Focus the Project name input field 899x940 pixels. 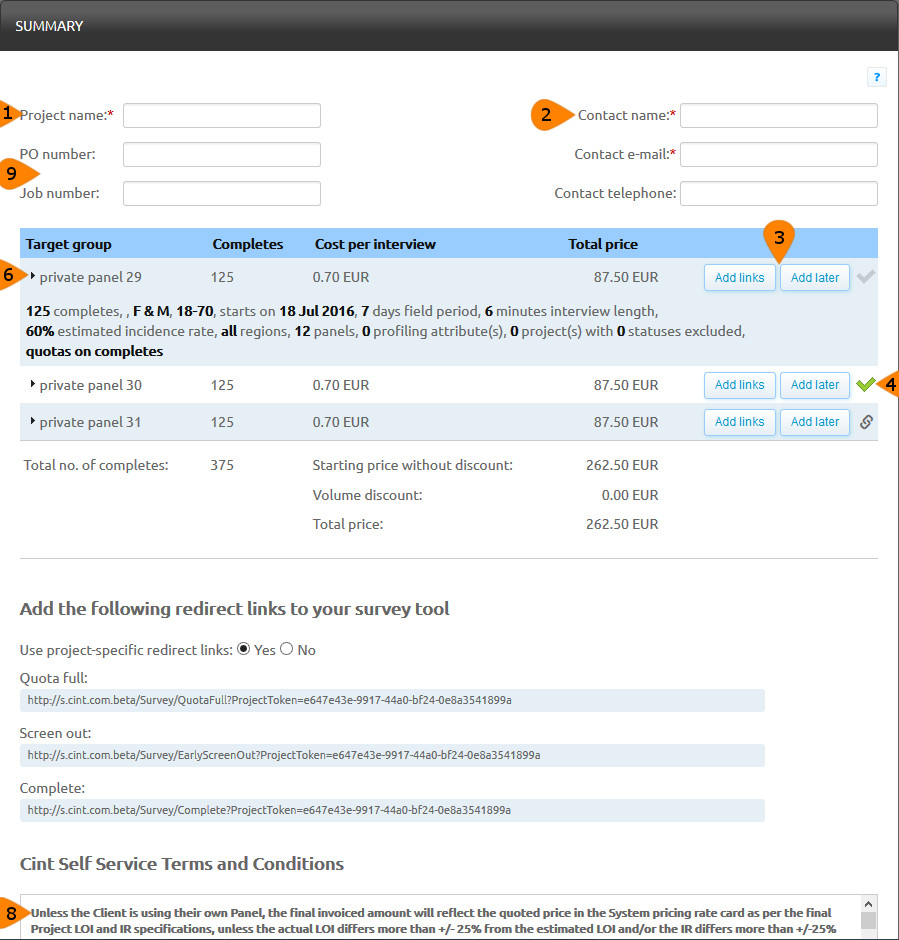(221, 115)
